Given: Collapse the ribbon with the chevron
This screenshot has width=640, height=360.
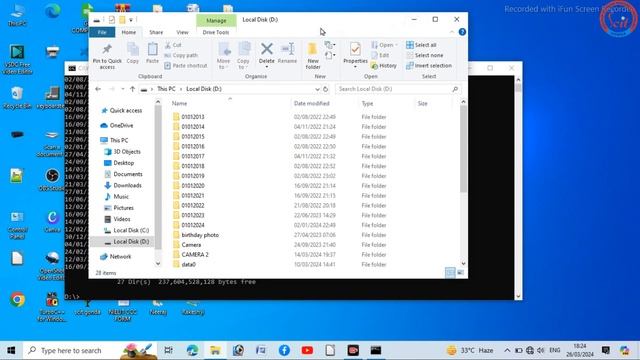Looking at the screenshot, I should point(452,32).
